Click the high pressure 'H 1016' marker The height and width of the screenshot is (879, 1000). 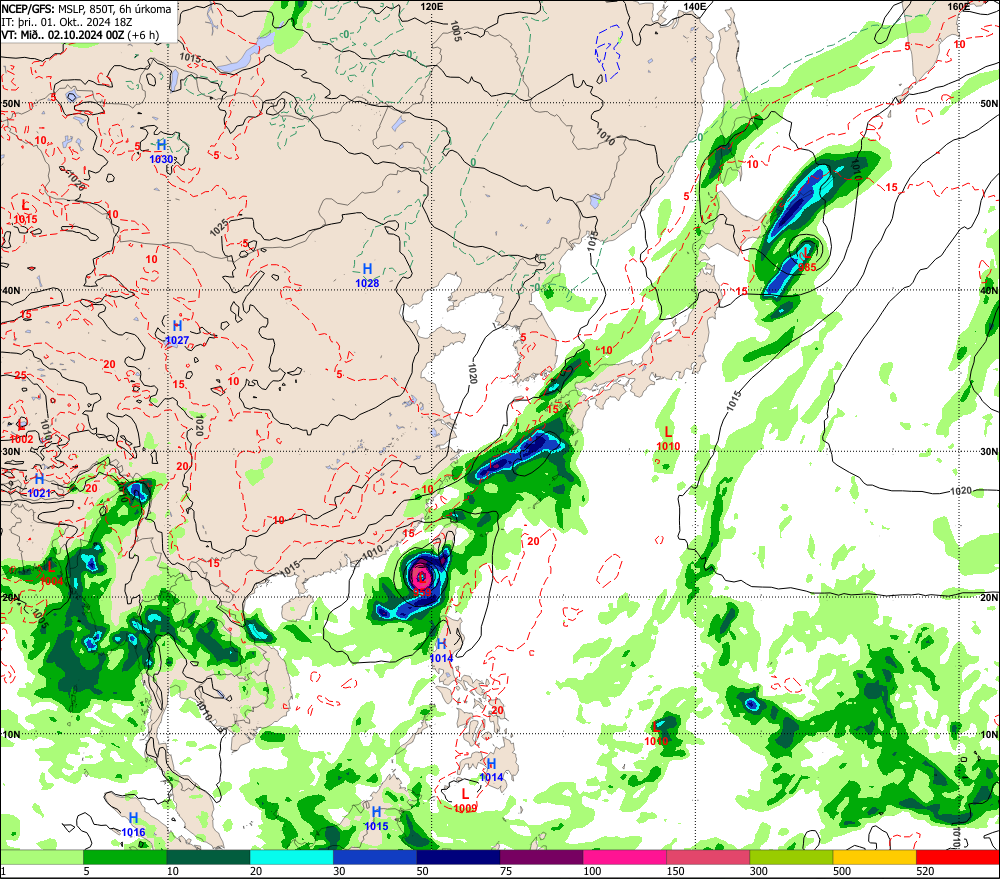point(133,825)
